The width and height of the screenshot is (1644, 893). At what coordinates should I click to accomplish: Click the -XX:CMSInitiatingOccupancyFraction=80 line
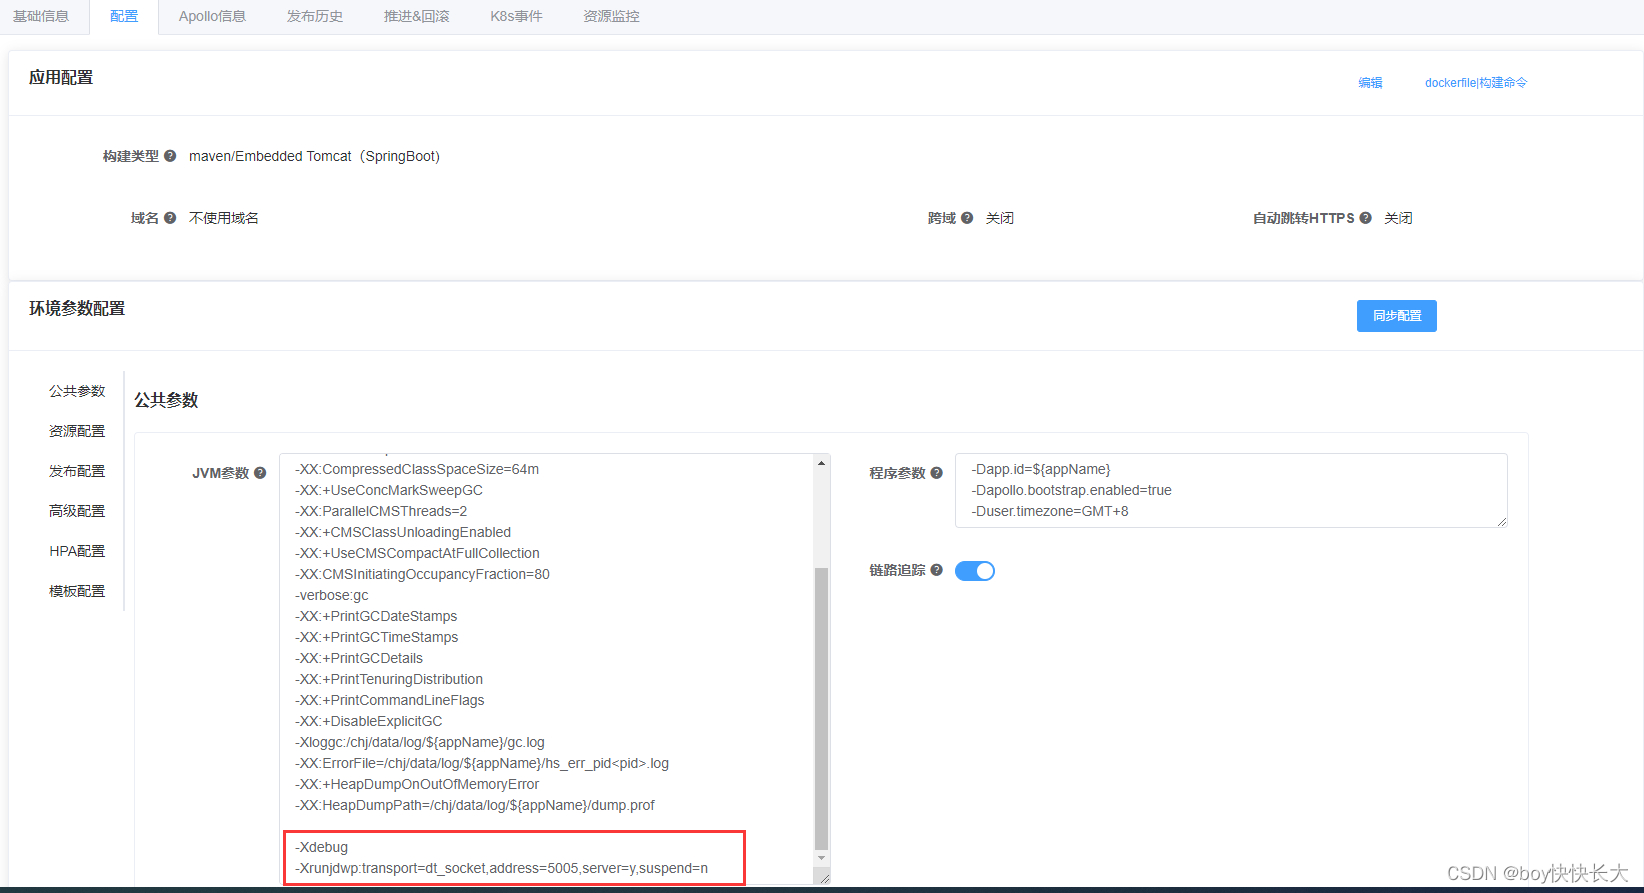click(x=422, y=574)
